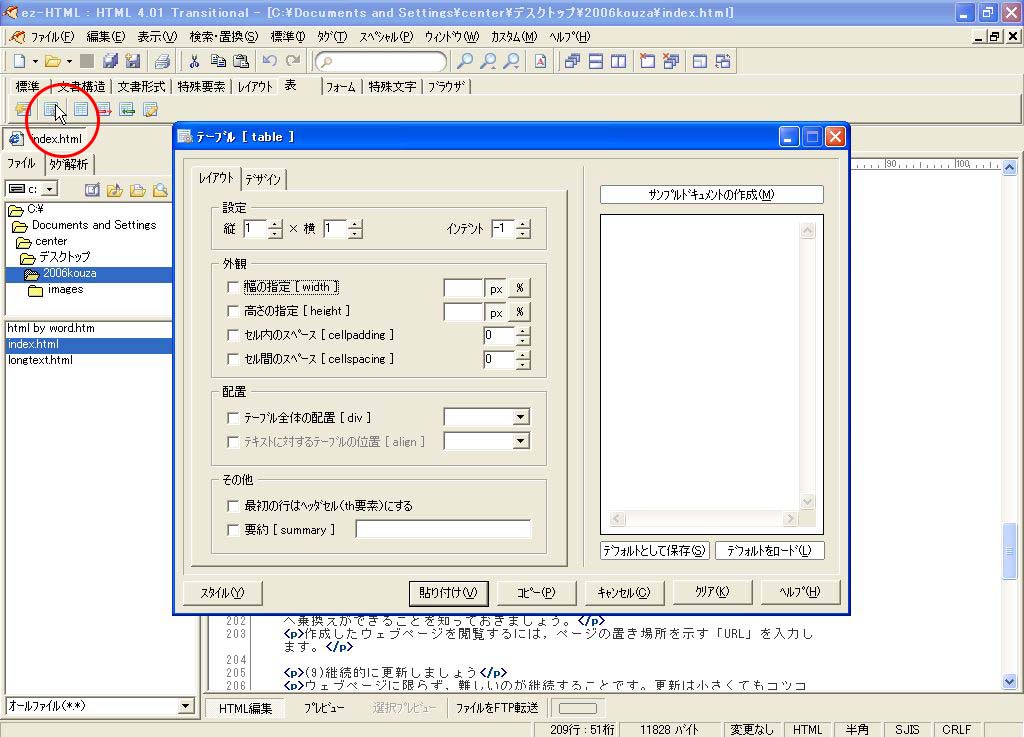Screen dimensions: 1024x737
Task: Click the クリア(K) button
Action: [712, 593]
